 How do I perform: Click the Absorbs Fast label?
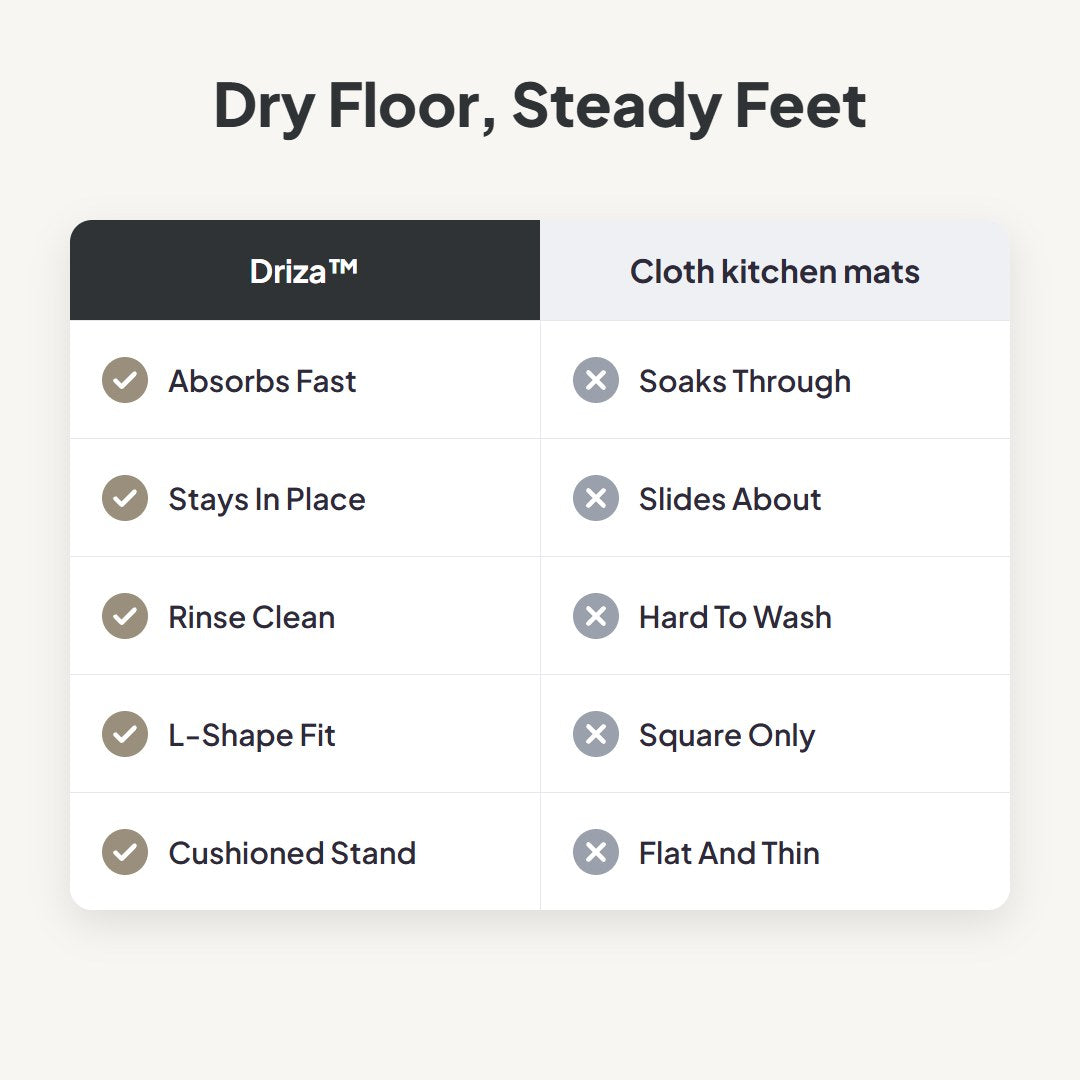click(262, 381)
